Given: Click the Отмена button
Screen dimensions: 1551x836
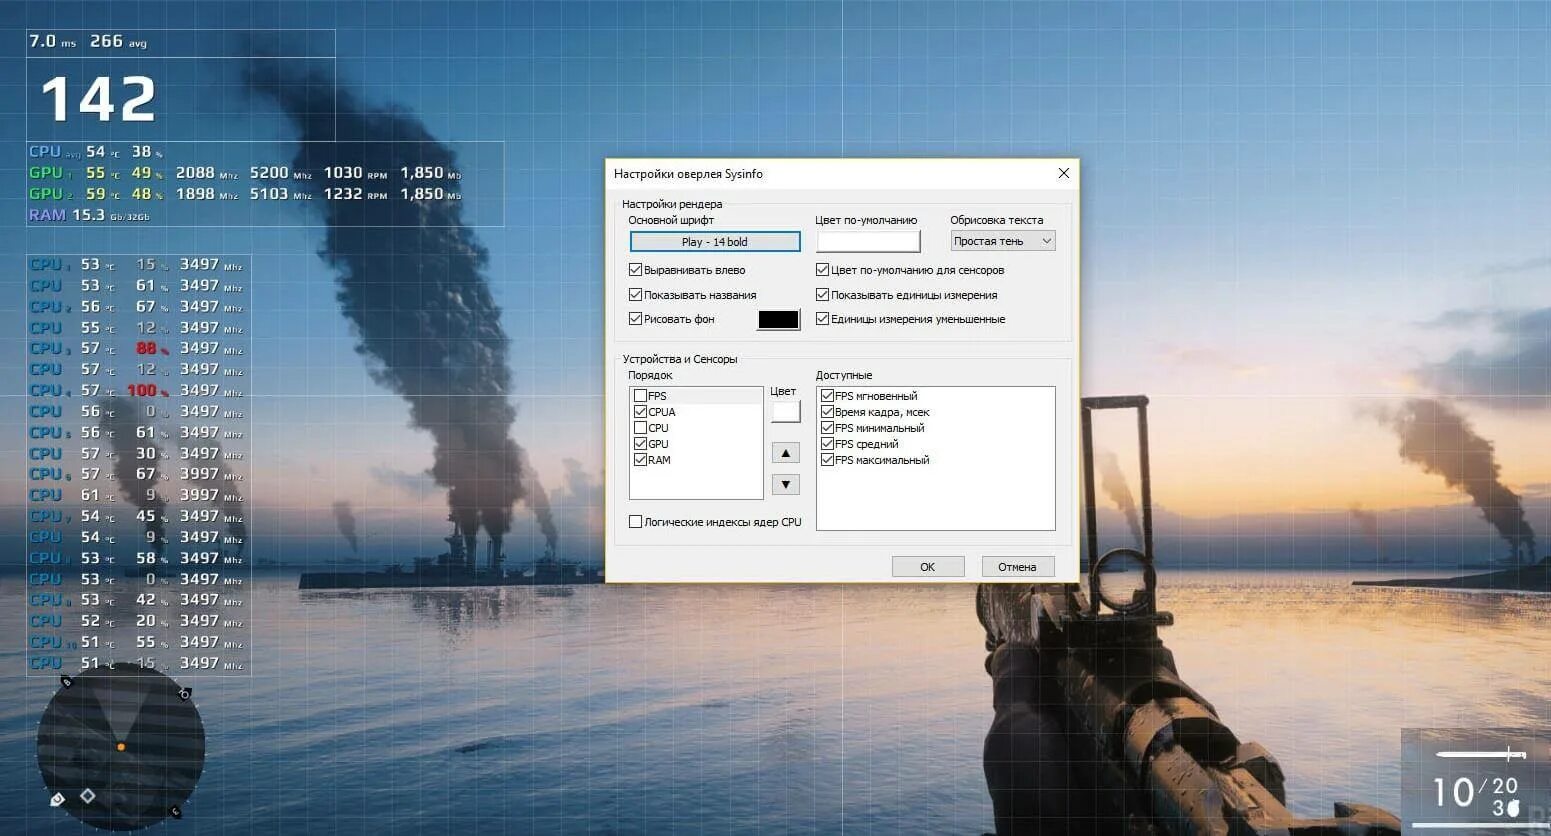Looking at the screenshot, I should [1018, 567].
